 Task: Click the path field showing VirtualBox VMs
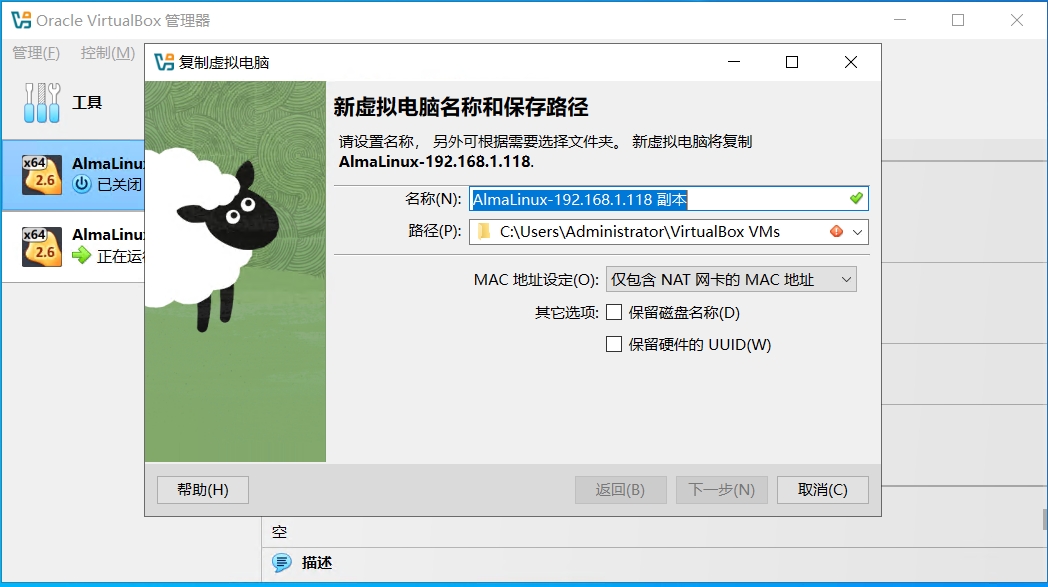pos(668,232)
